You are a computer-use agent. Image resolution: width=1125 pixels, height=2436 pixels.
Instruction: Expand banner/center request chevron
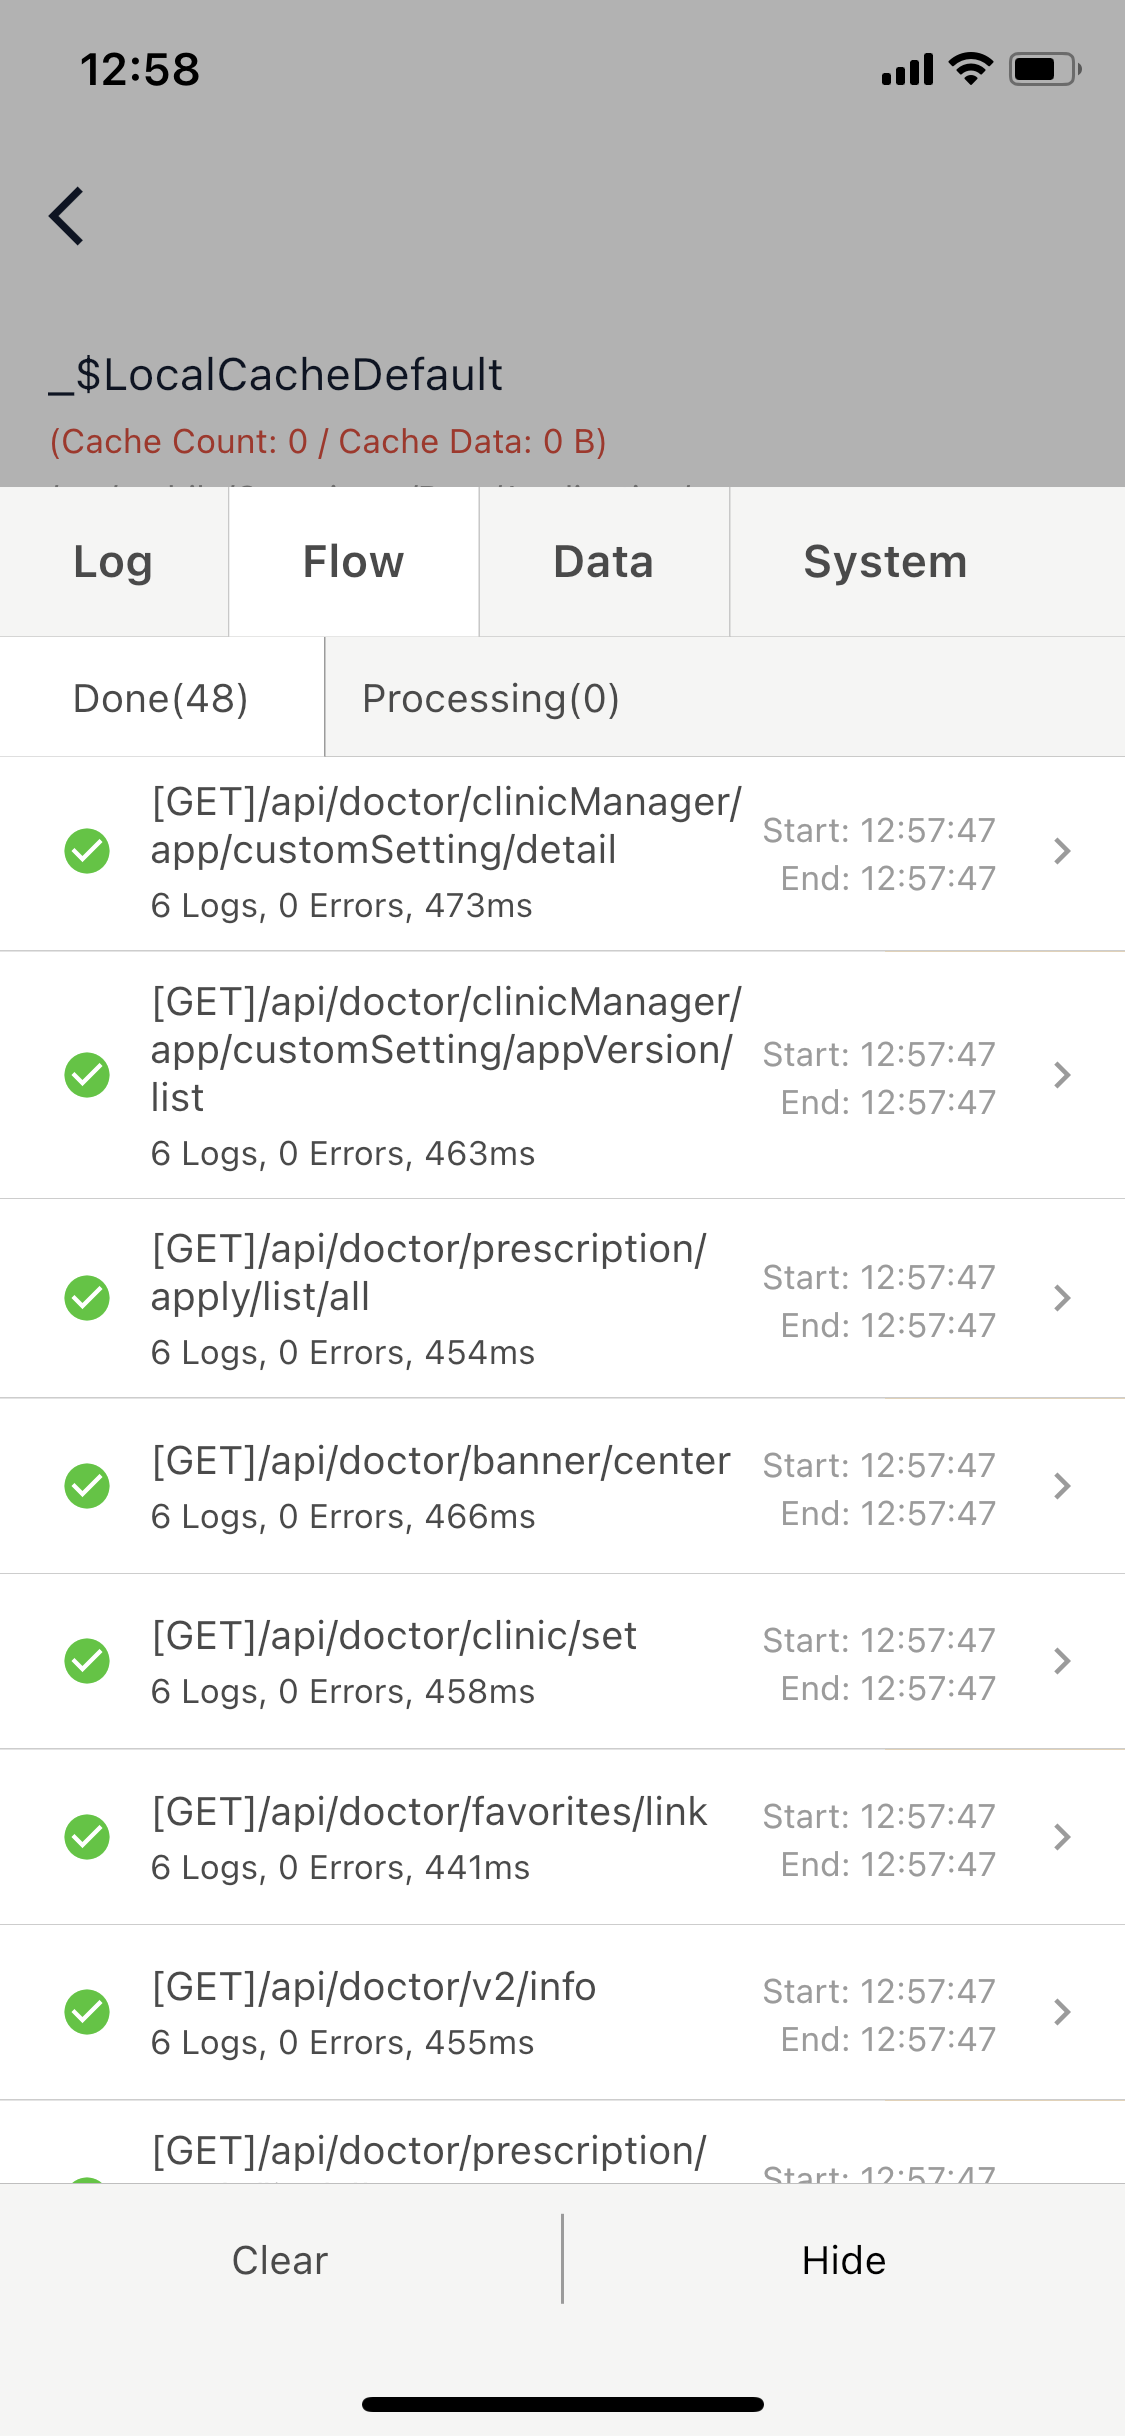coord(1062,1486)
